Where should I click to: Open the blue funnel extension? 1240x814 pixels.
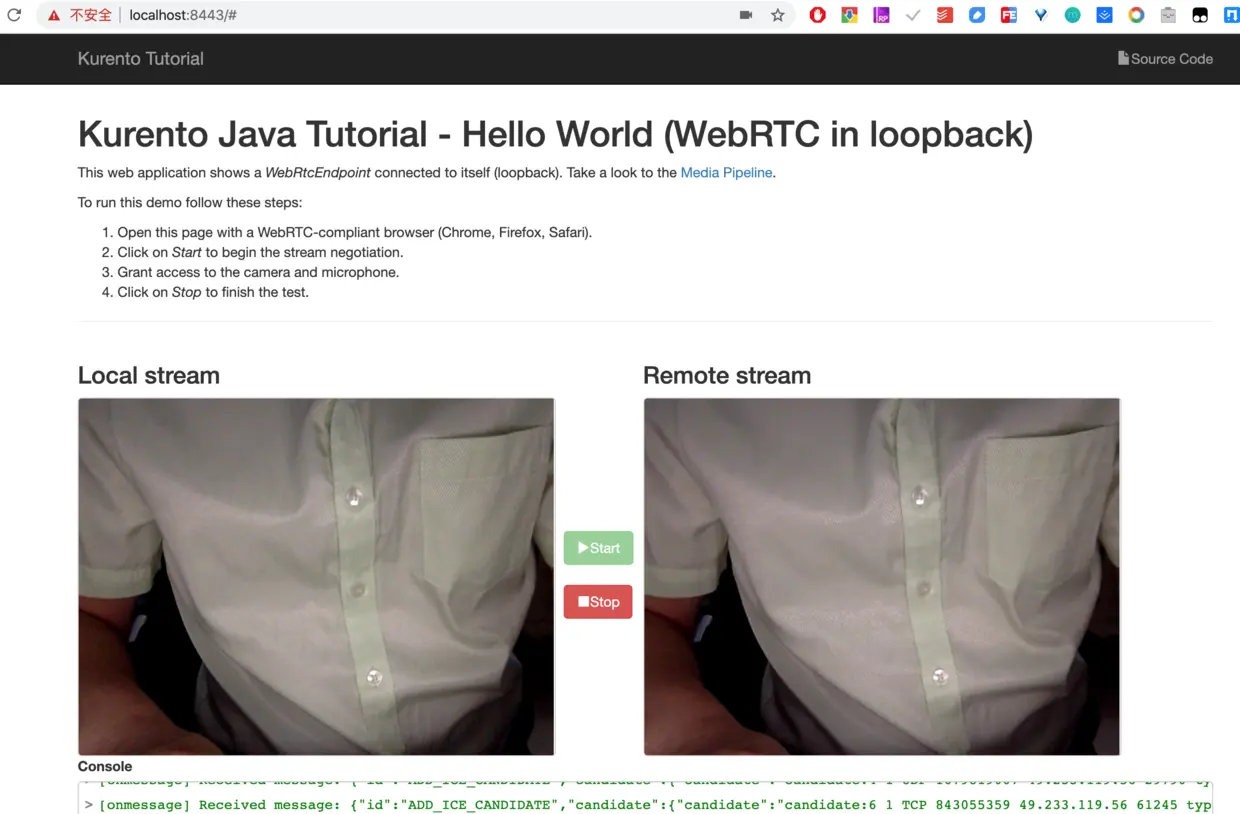click(x=1041, y=15)
